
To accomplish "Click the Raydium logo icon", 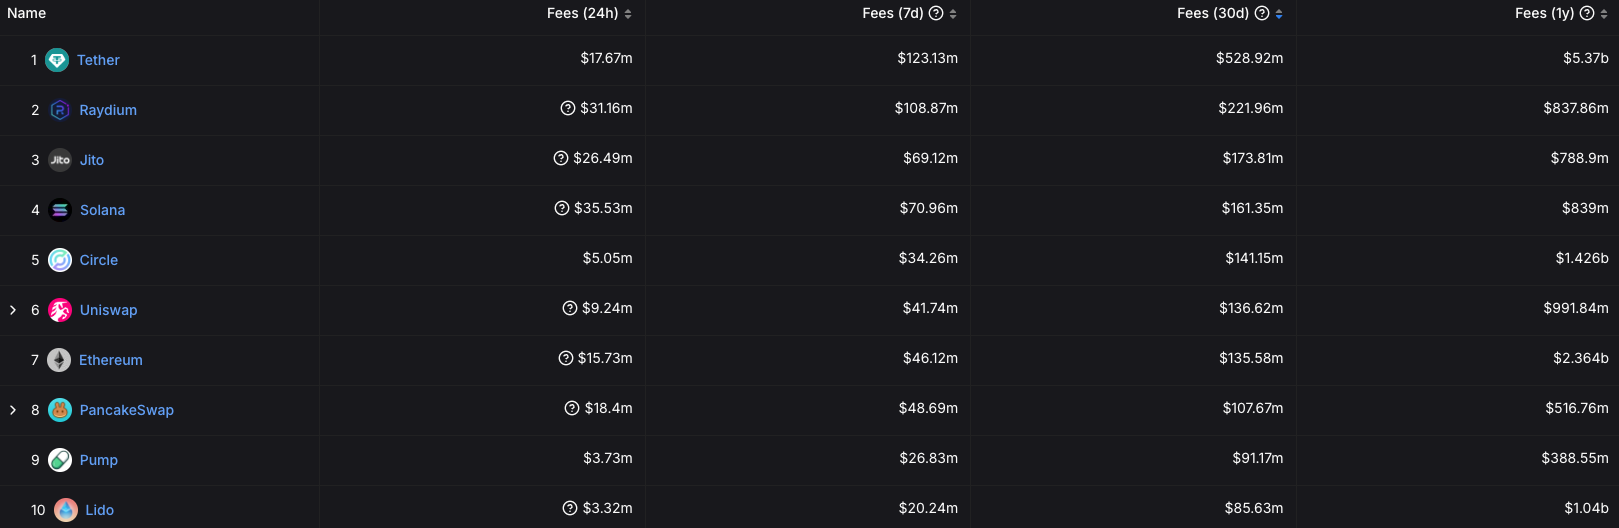I will point(60,110).
